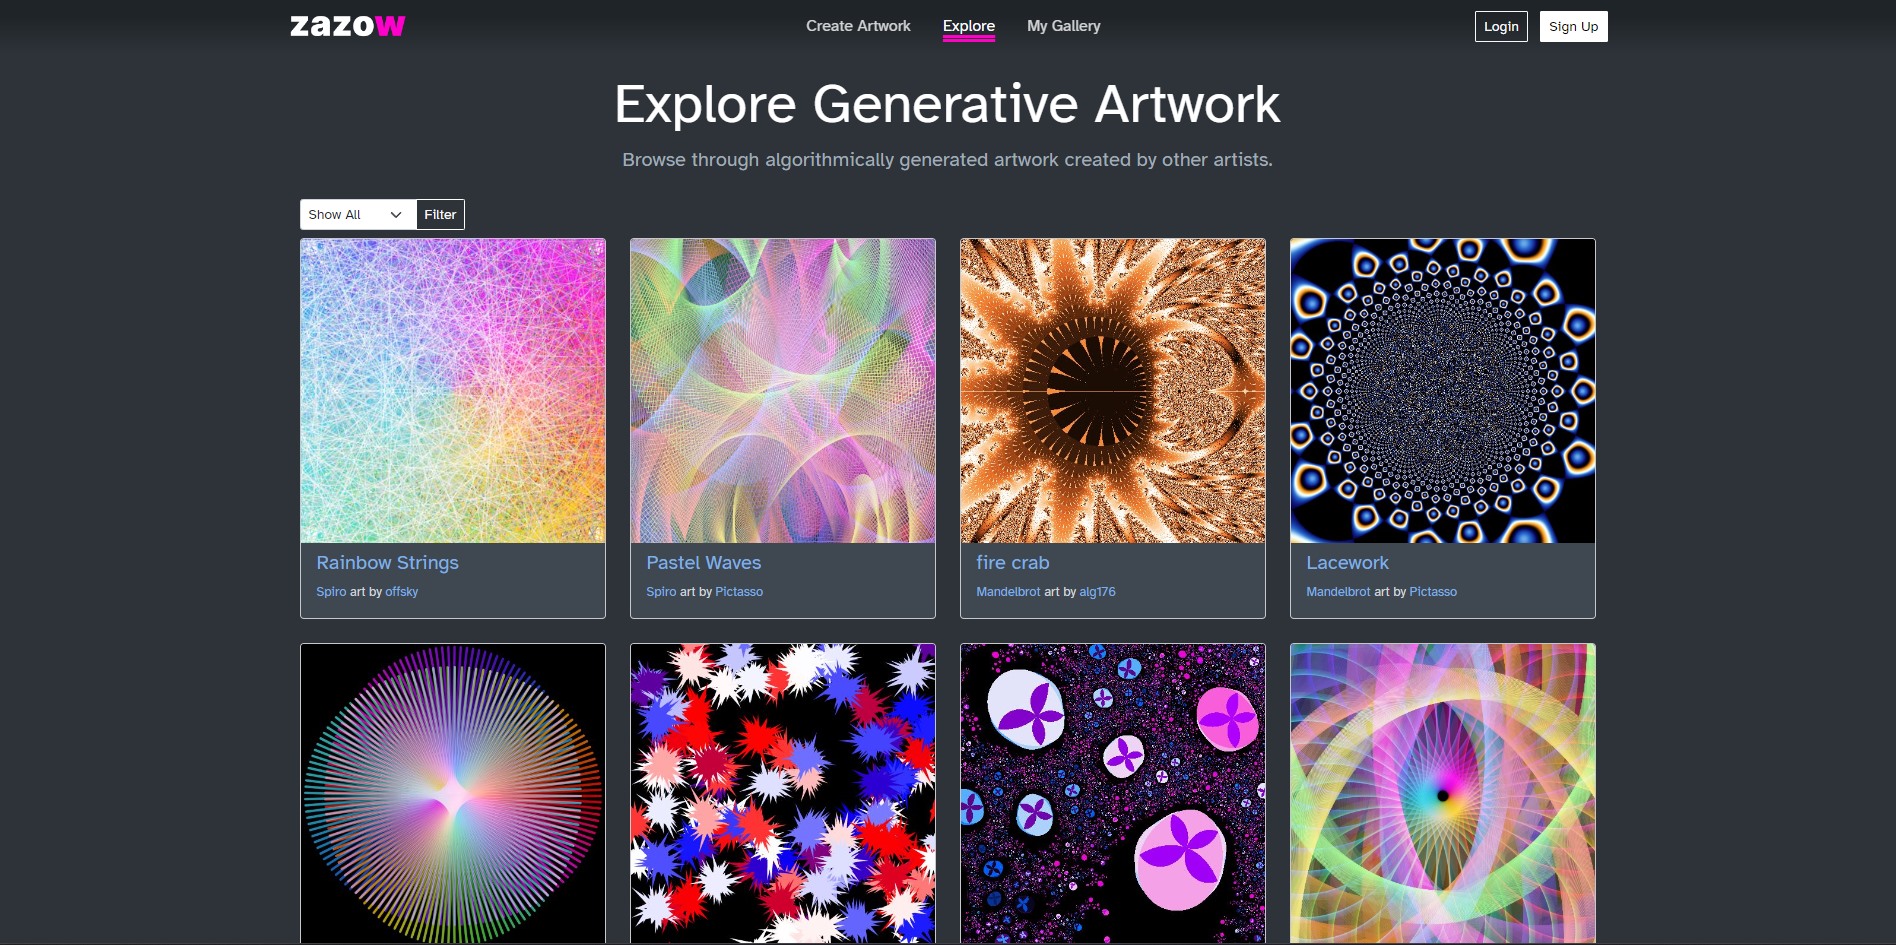Go to My Gallery
Image resolution: width=1896 pixels, height=945 pixels.
(x=1064, y=26)
